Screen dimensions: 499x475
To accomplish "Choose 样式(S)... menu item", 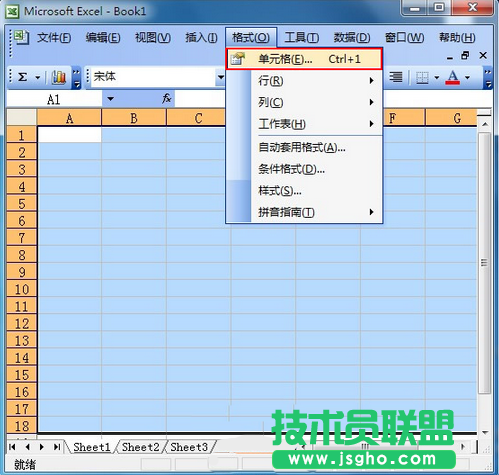I will point(304,191).
